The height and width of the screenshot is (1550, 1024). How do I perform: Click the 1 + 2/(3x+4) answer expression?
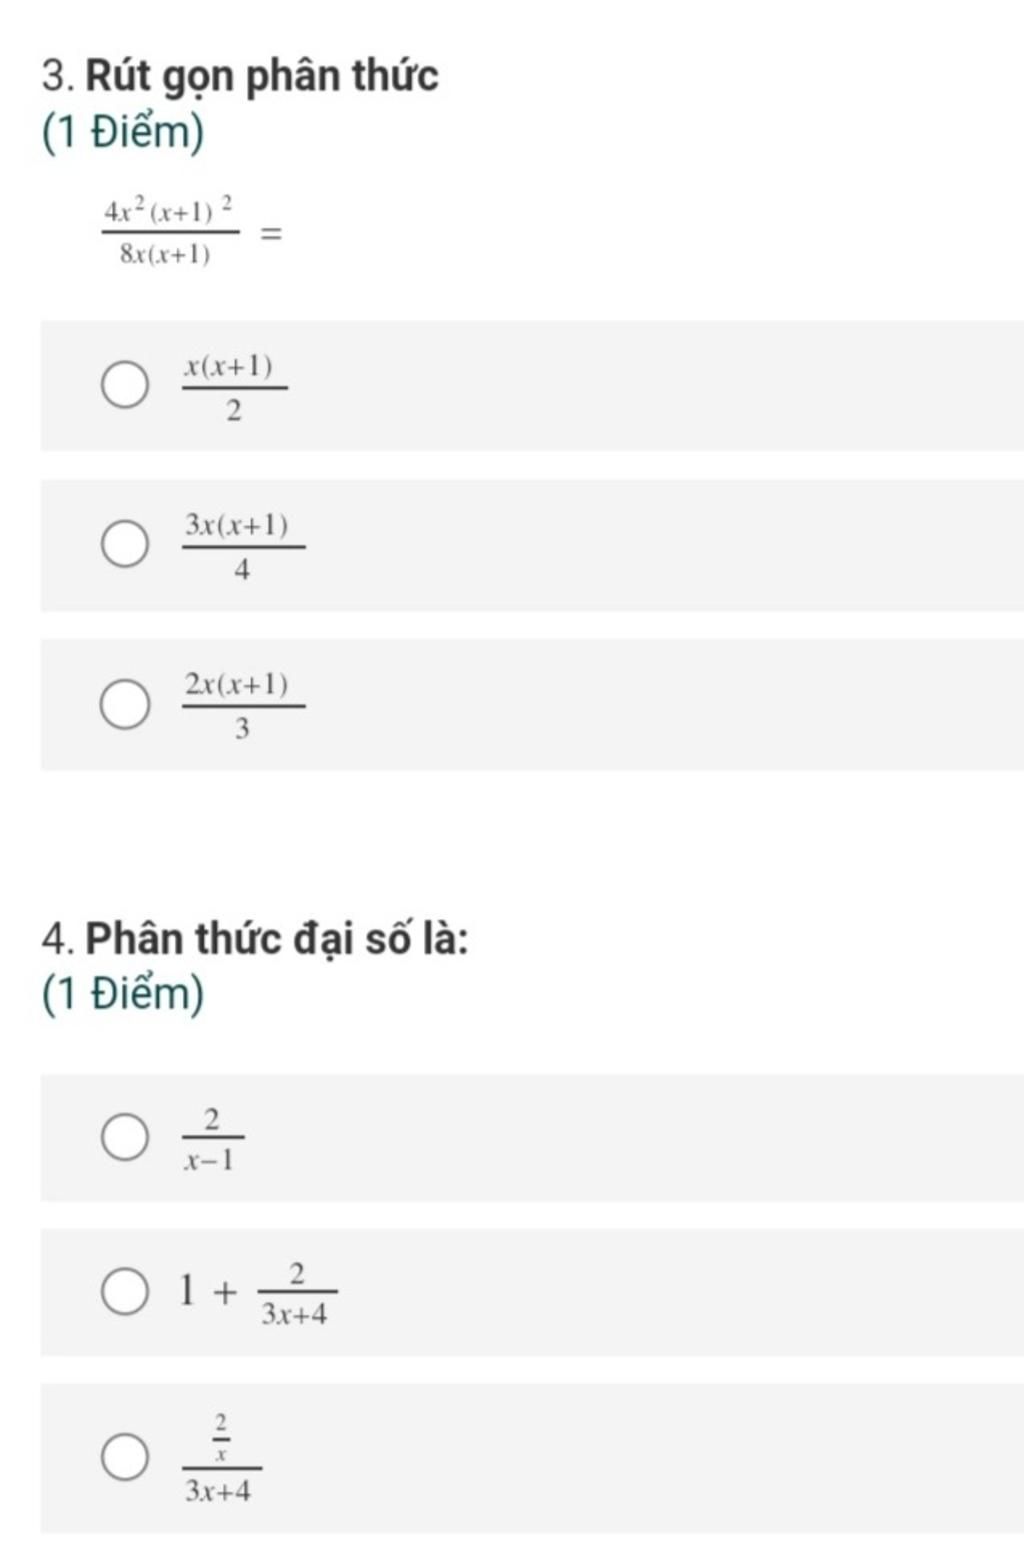coord(258,1293)
